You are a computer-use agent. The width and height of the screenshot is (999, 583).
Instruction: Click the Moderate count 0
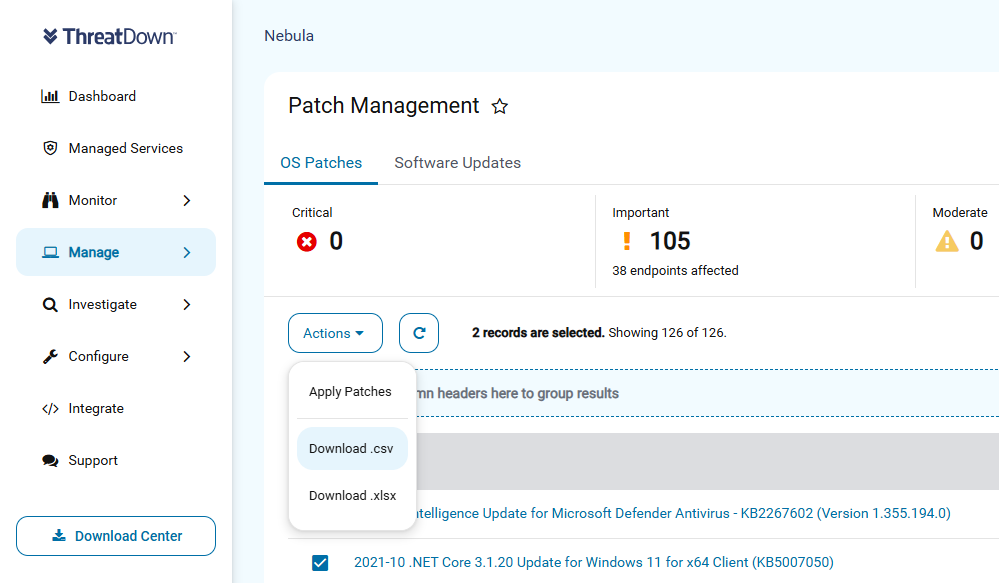tap(976, 241)
